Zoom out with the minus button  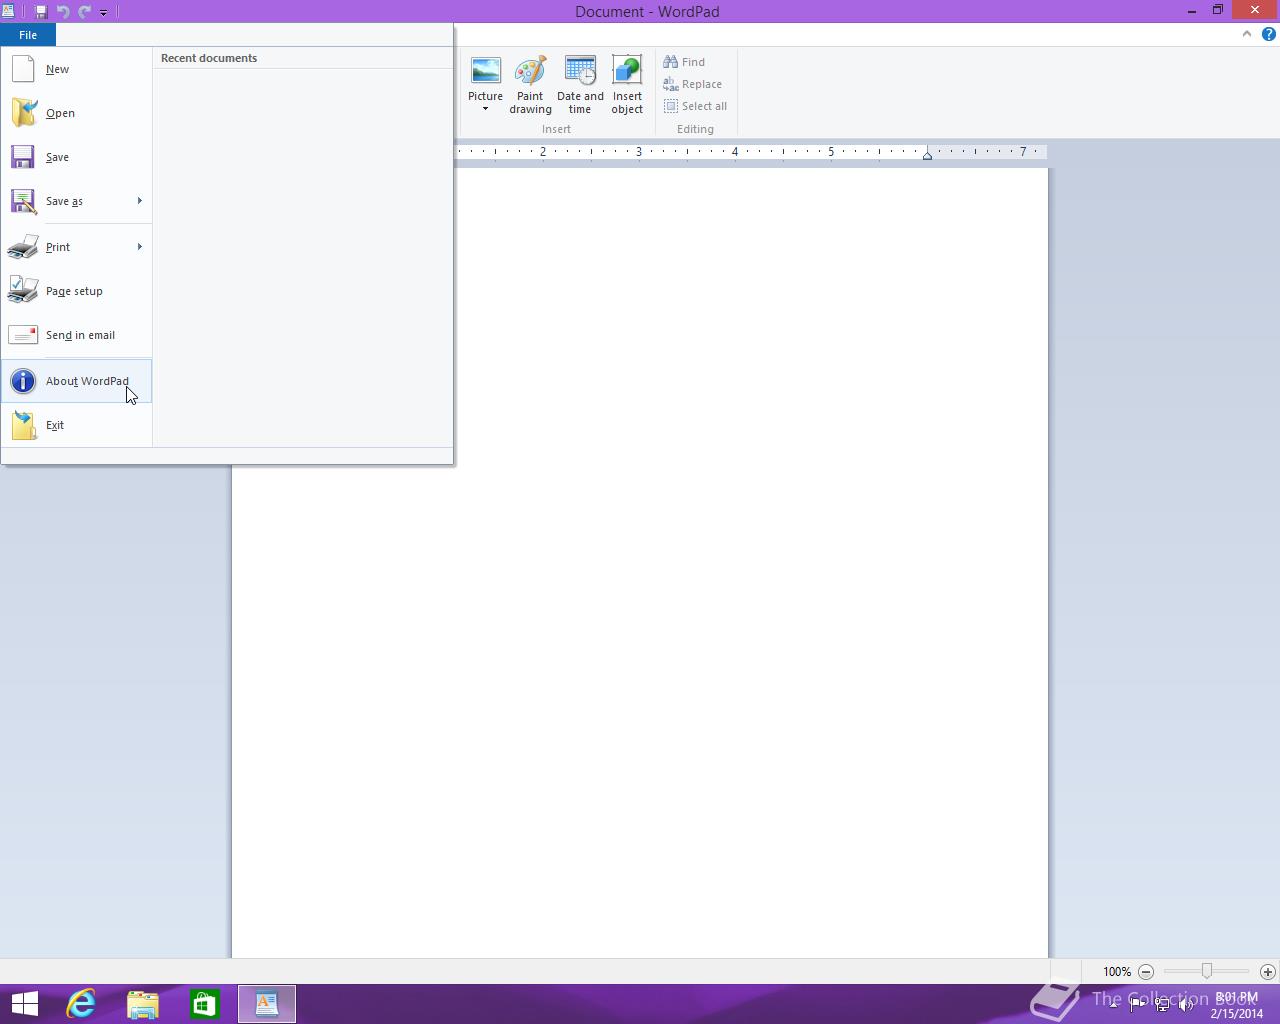coord(1146,971)
